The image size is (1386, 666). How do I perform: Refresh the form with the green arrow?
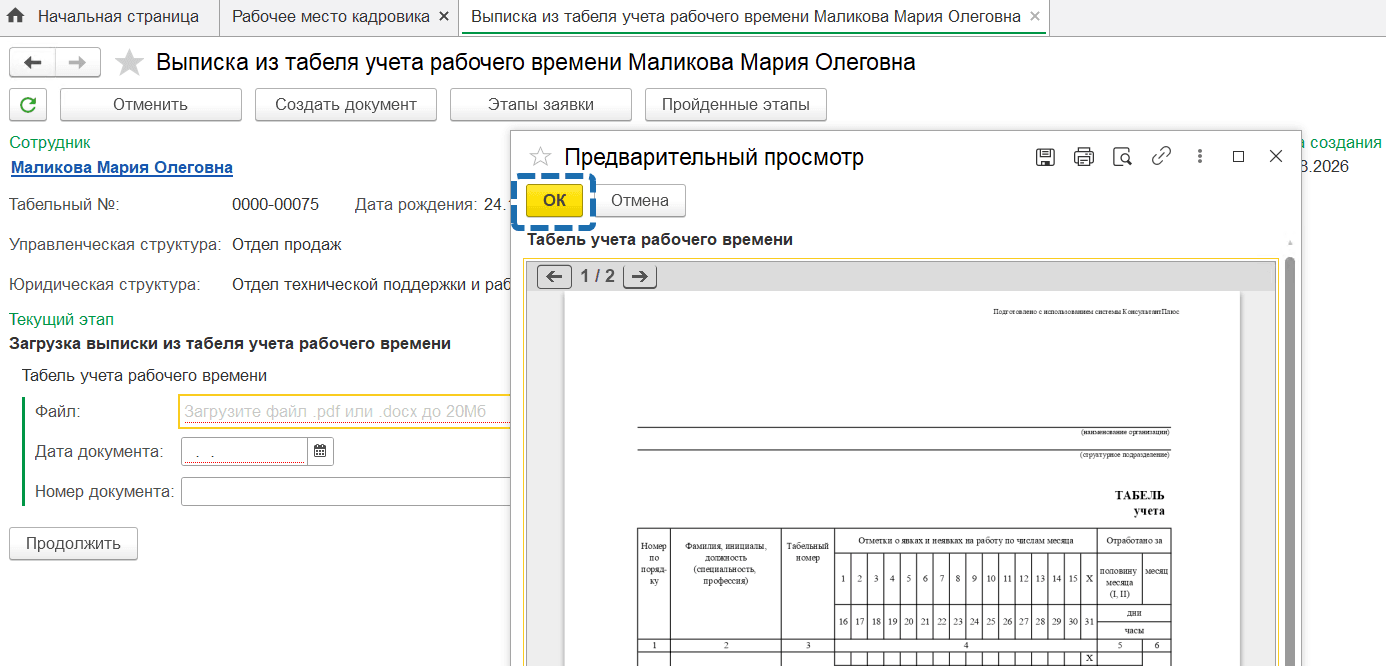[28, 104]
